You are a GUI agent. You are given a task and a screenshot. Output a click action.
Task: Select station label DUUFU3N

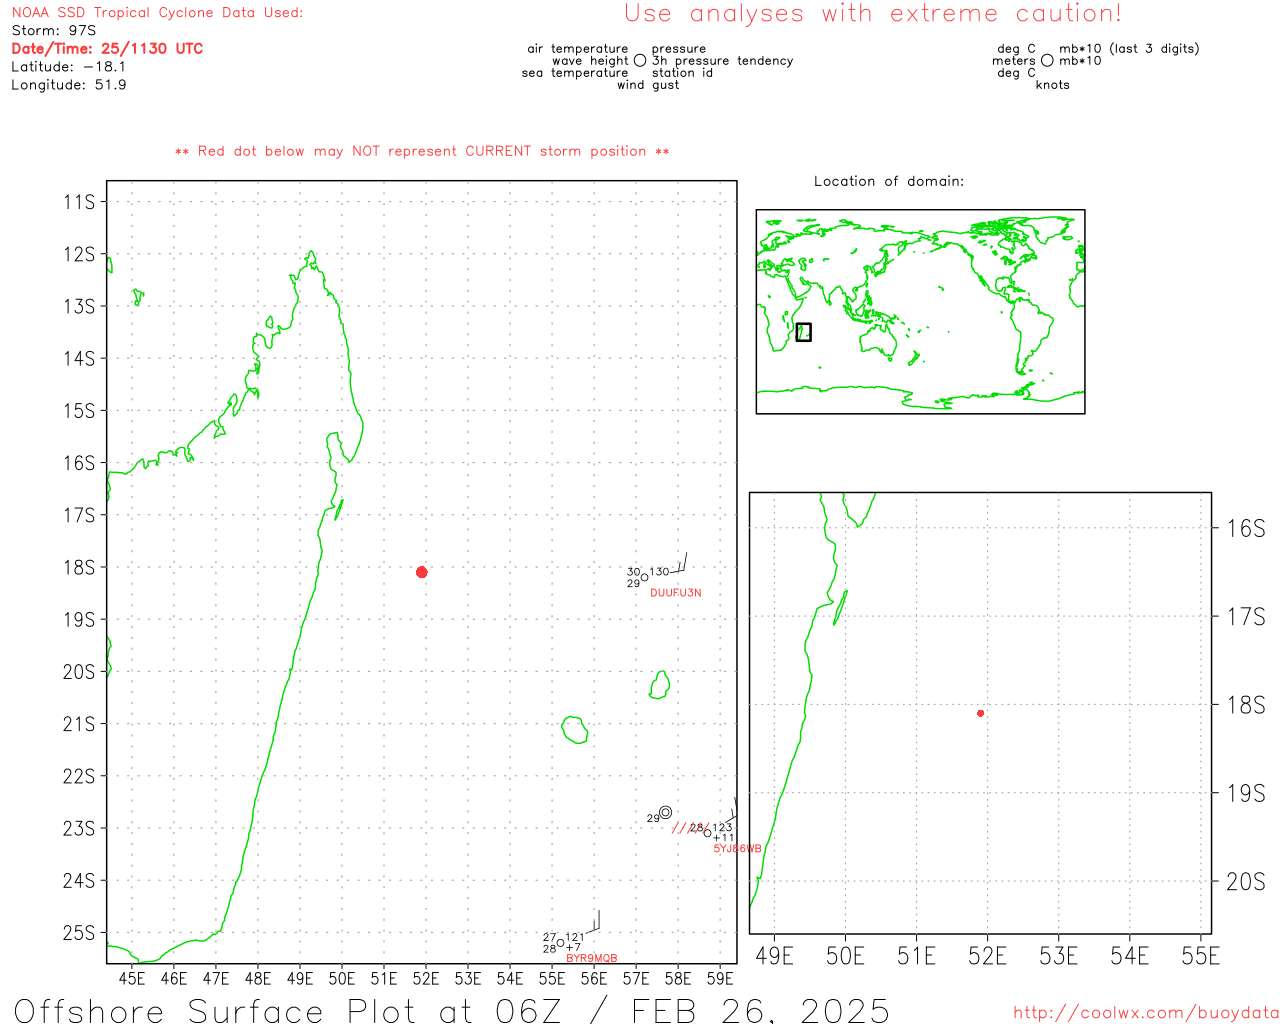click(x=676, y=593)
